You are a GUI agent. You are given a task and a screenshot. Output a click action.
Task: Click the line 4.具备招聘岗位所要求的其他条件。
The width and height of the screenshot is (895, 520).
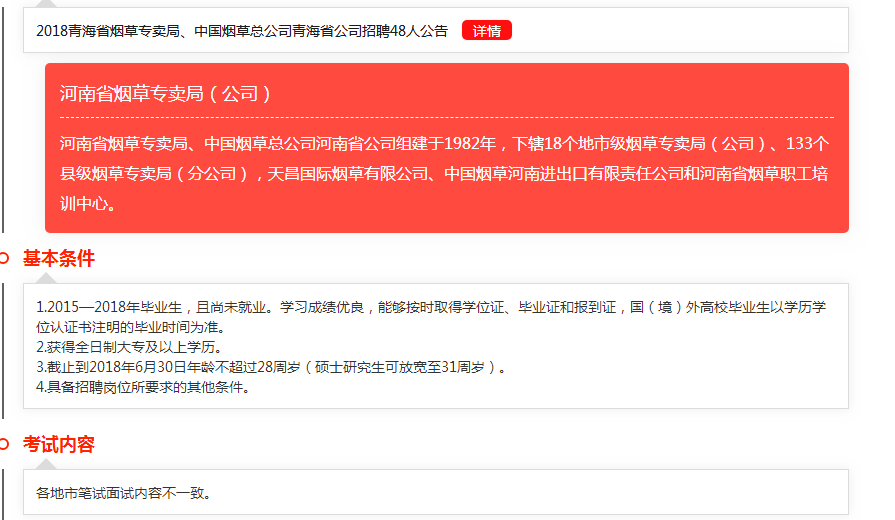pyautogui.click(x=143, y=387)
